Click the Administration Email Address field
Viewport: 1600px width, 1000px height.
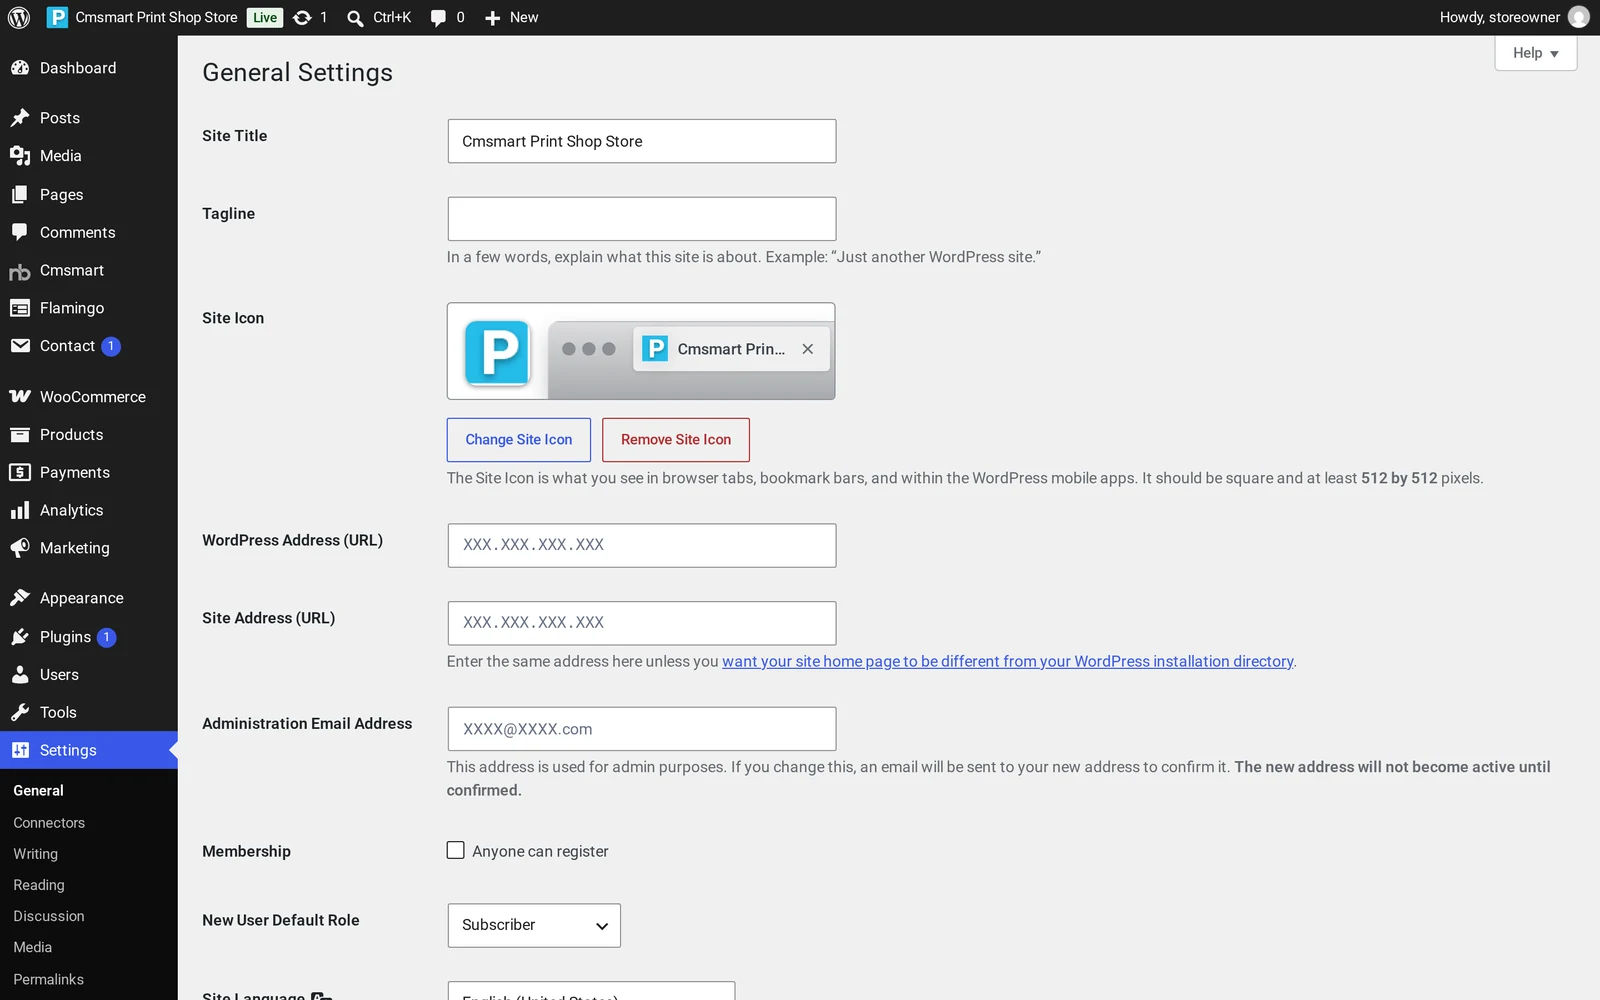coord(642,729)
